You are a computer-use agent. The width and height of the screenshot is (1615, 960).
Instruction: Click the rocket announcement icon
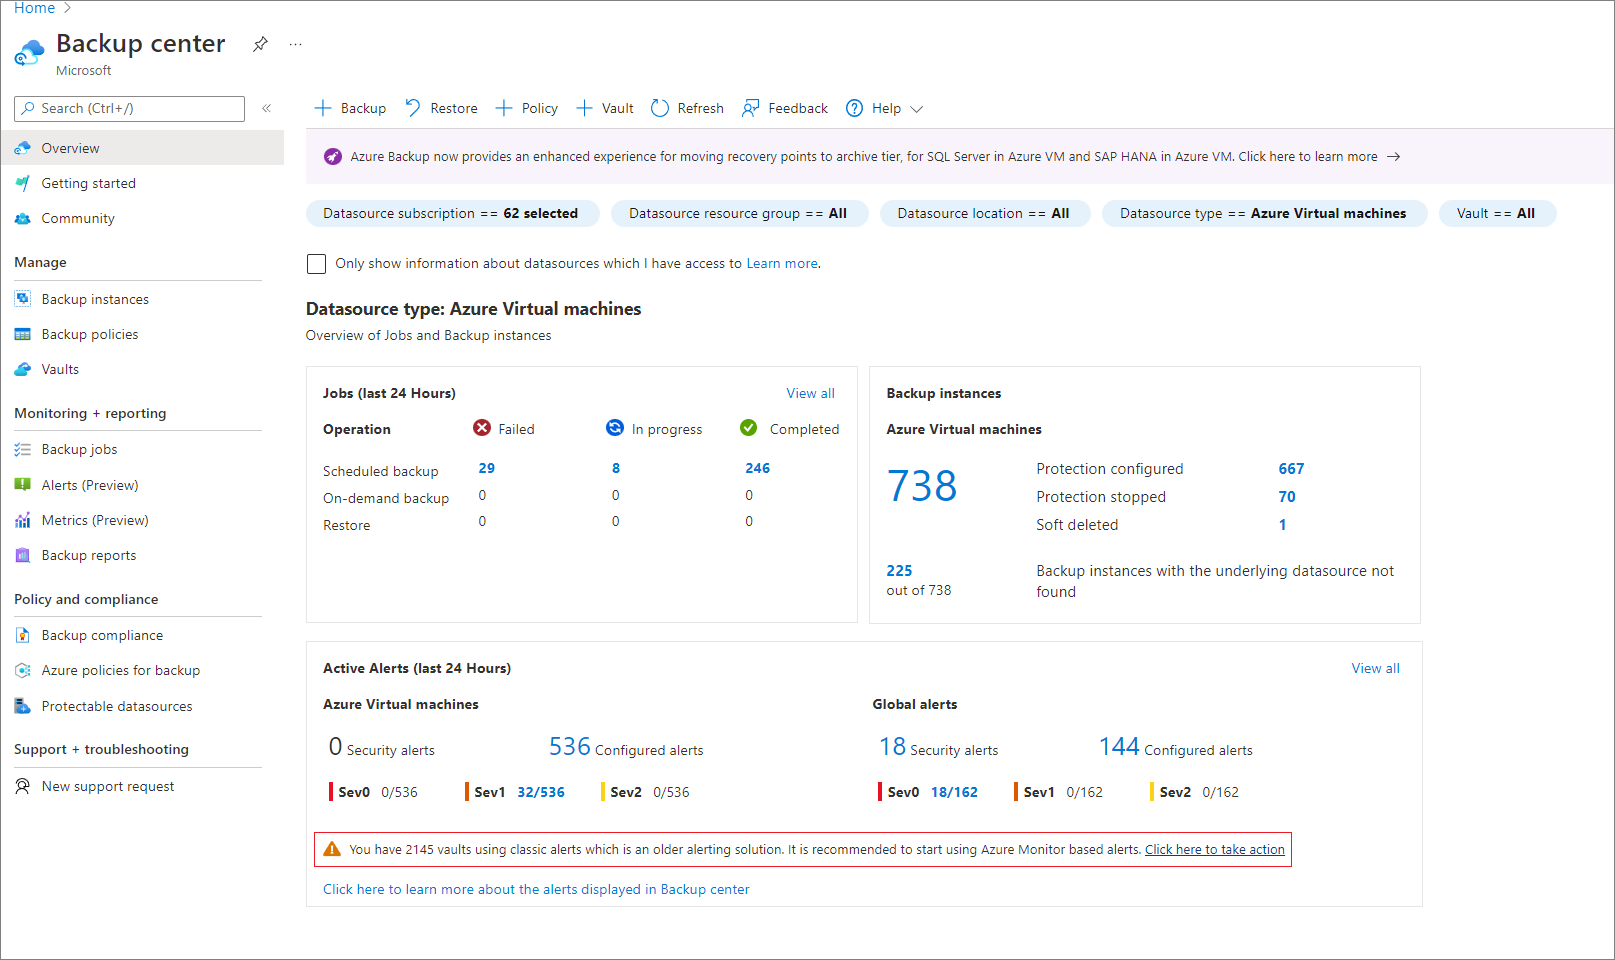point(333,157)
